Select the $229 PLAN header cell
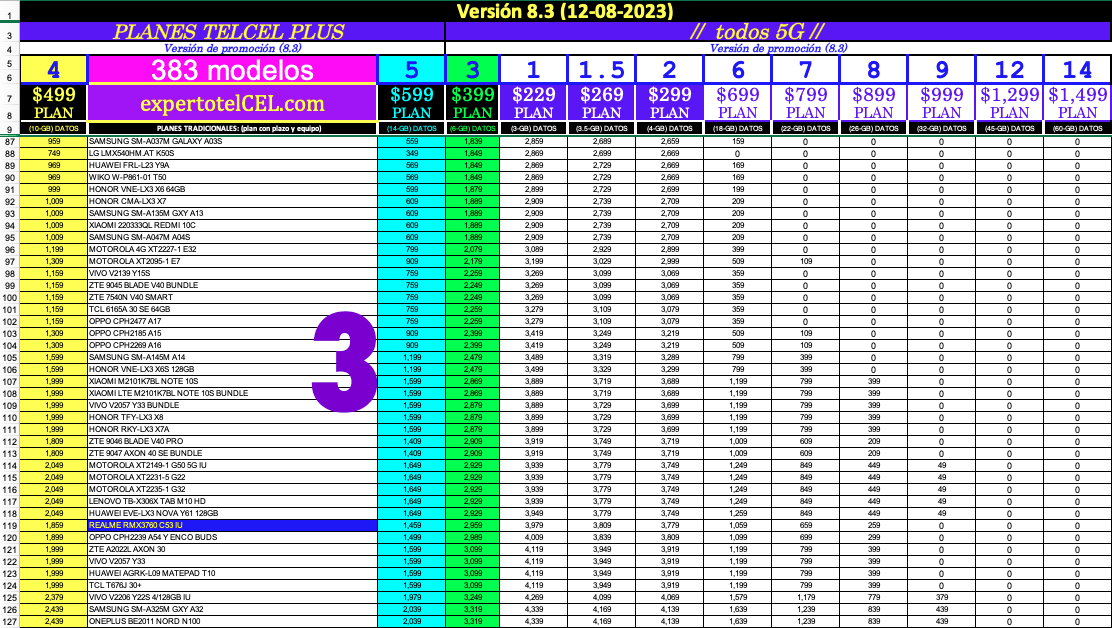 pyautogui.click(x=533, y=103)
